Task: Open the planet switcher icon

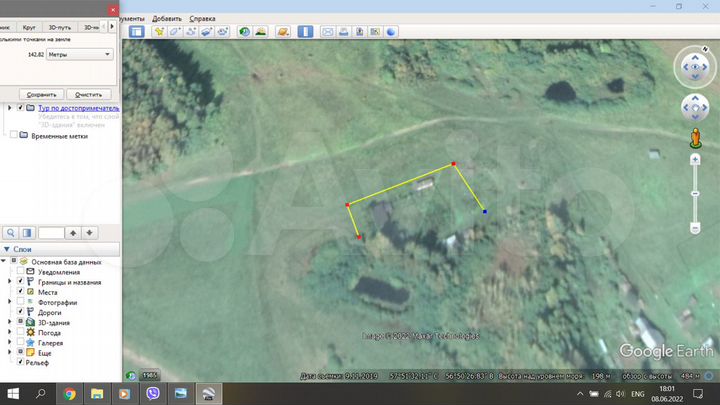Action: pos(283,32)
